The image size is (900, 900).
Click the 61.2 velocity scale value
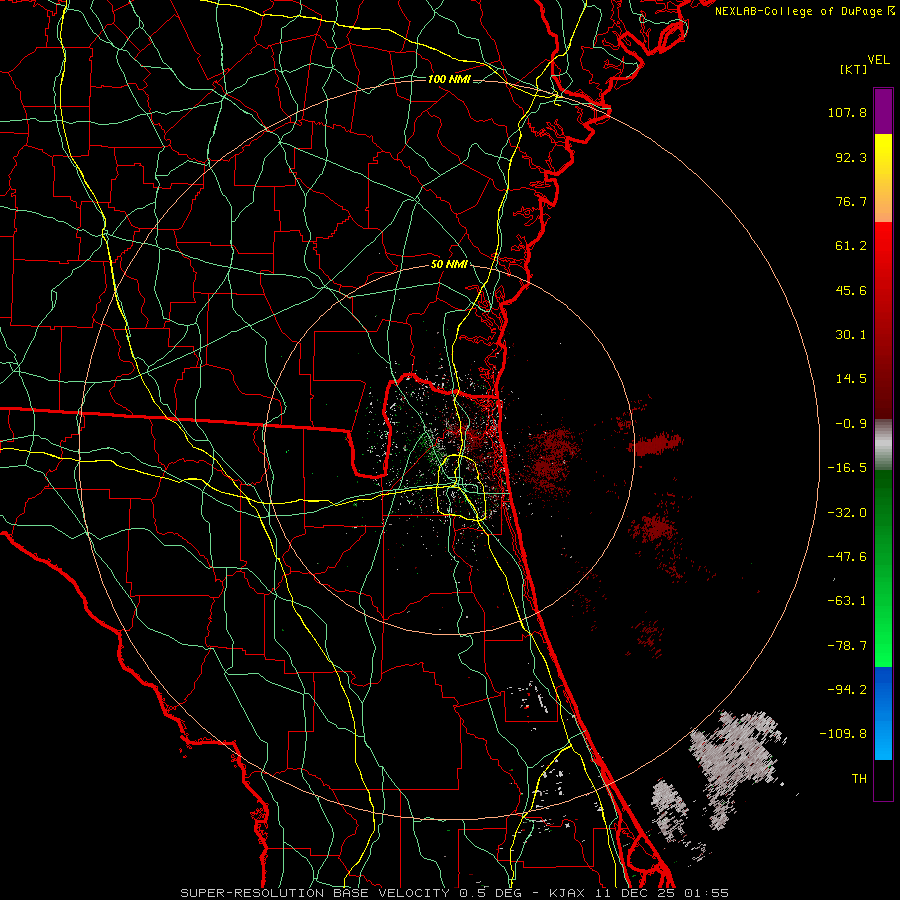click(851, 246)
